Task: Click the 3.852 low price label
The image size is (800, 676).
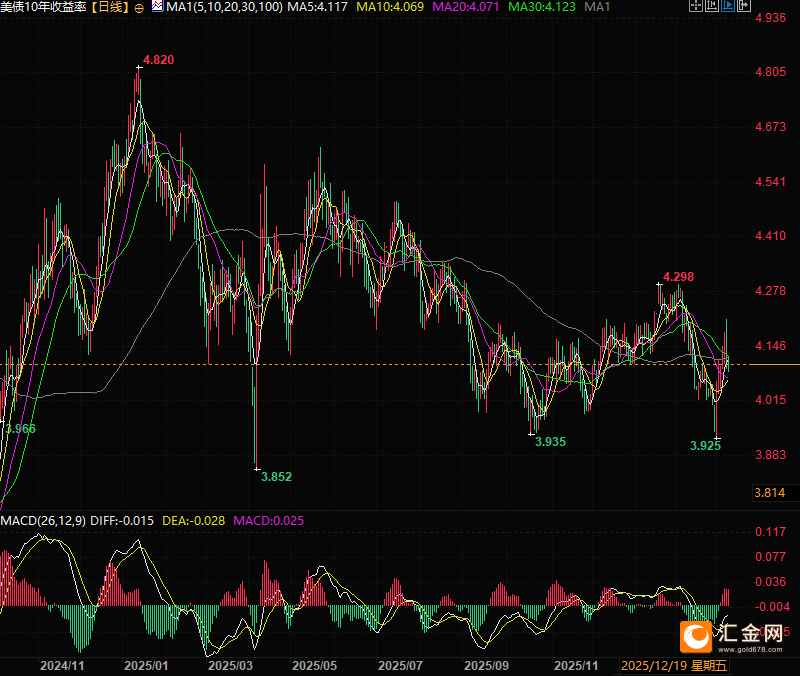Action: click(276, 477)
